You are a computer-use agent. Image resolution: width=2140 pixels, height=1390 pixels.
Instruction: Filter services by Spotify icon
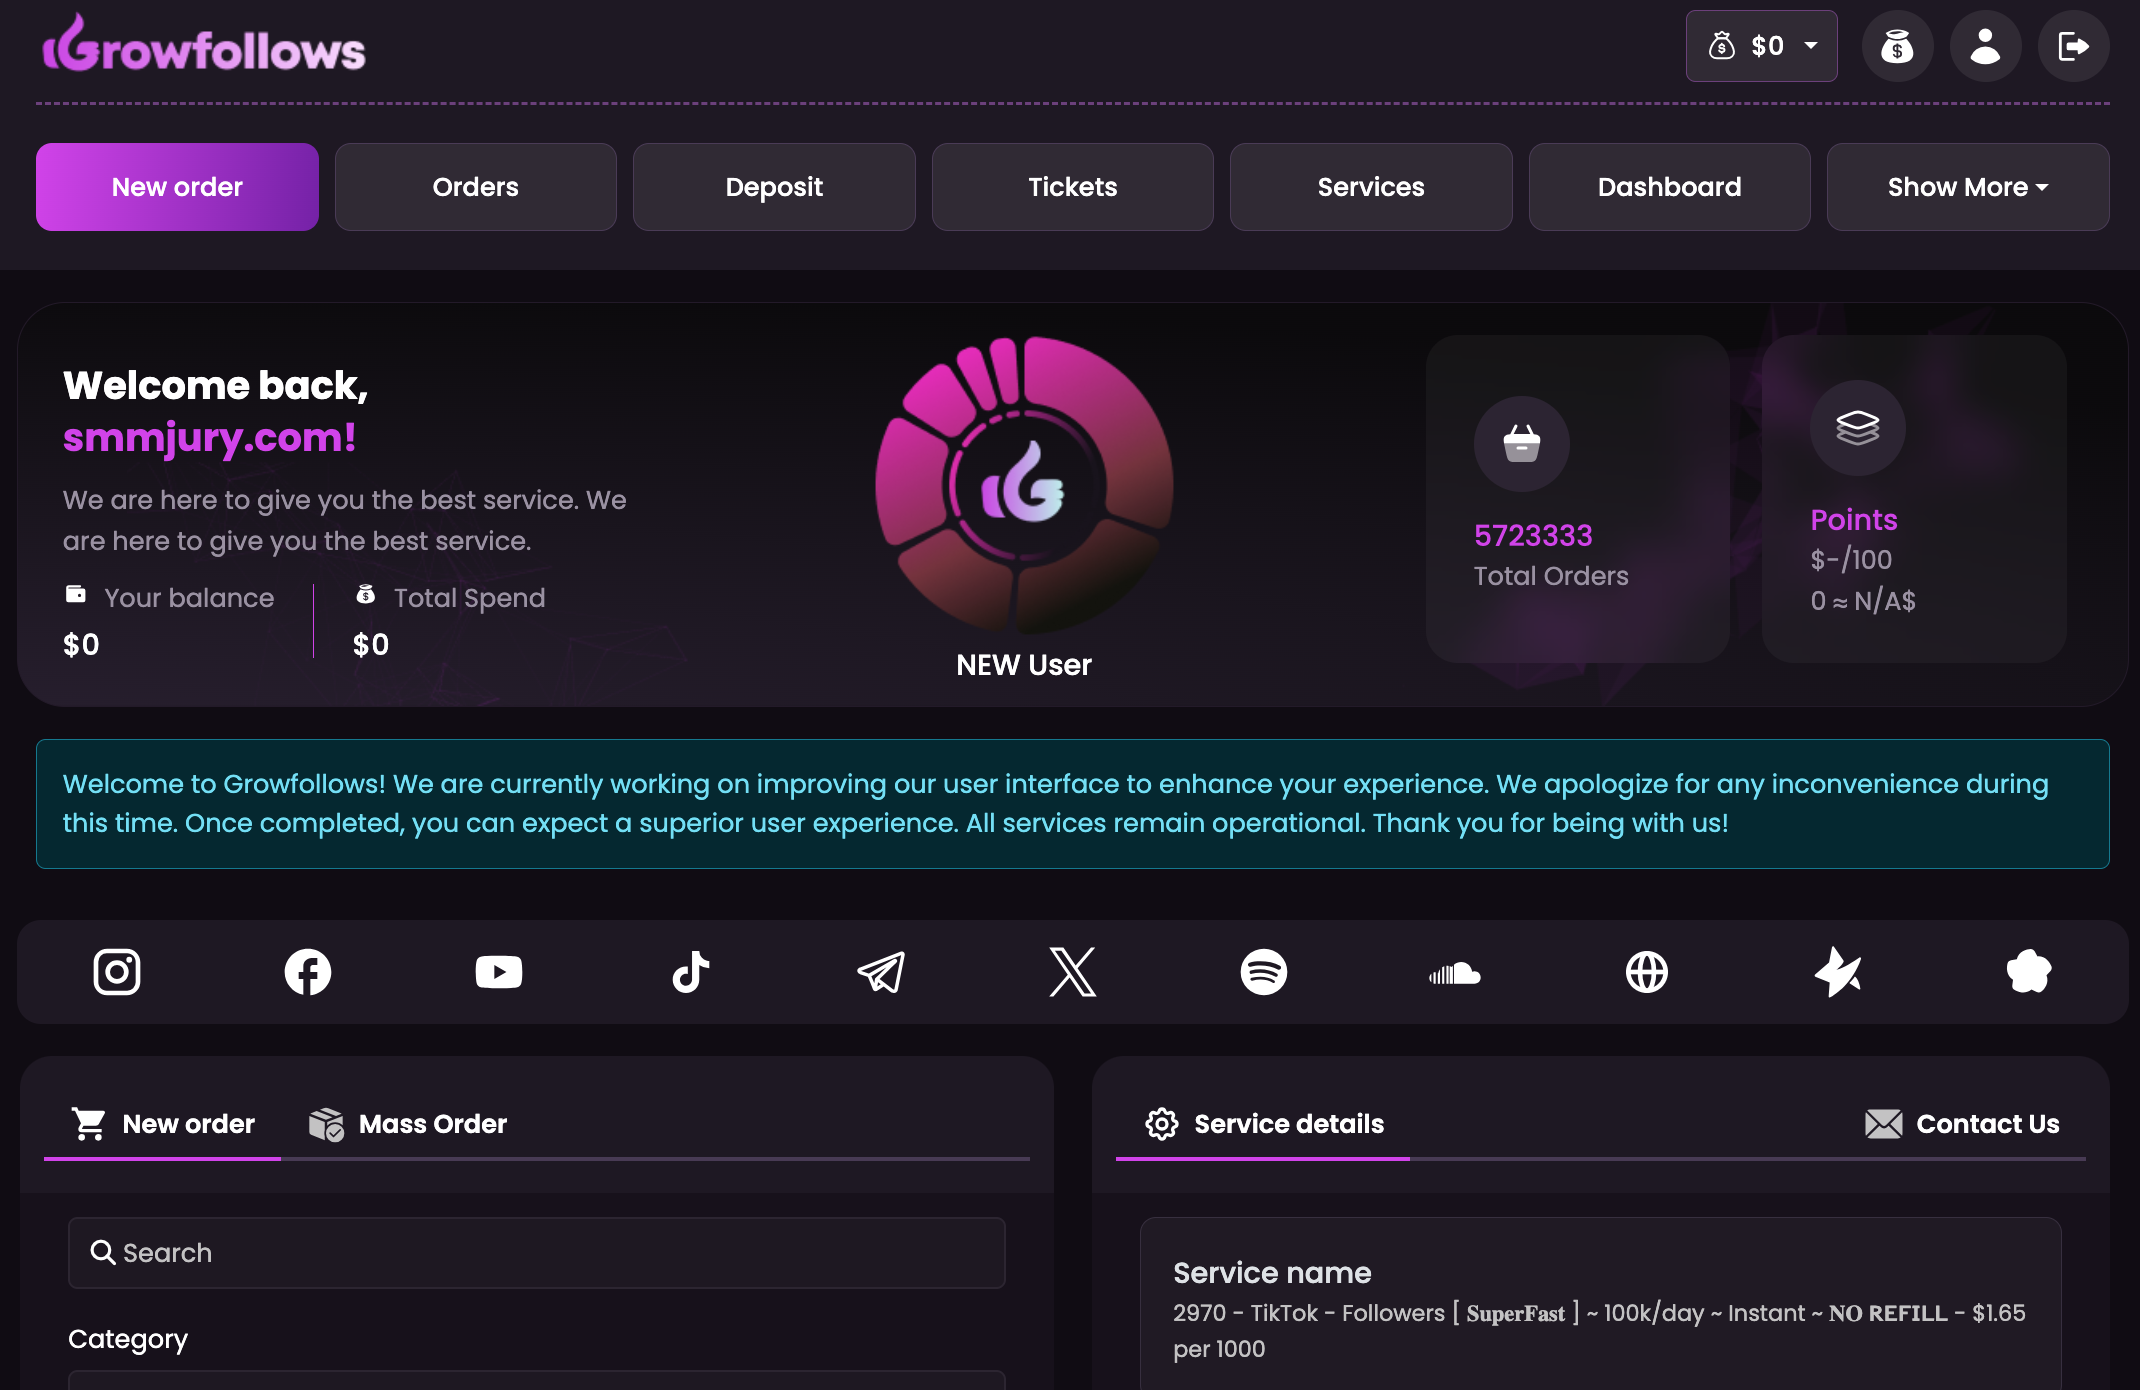(x=1264, y=972)
